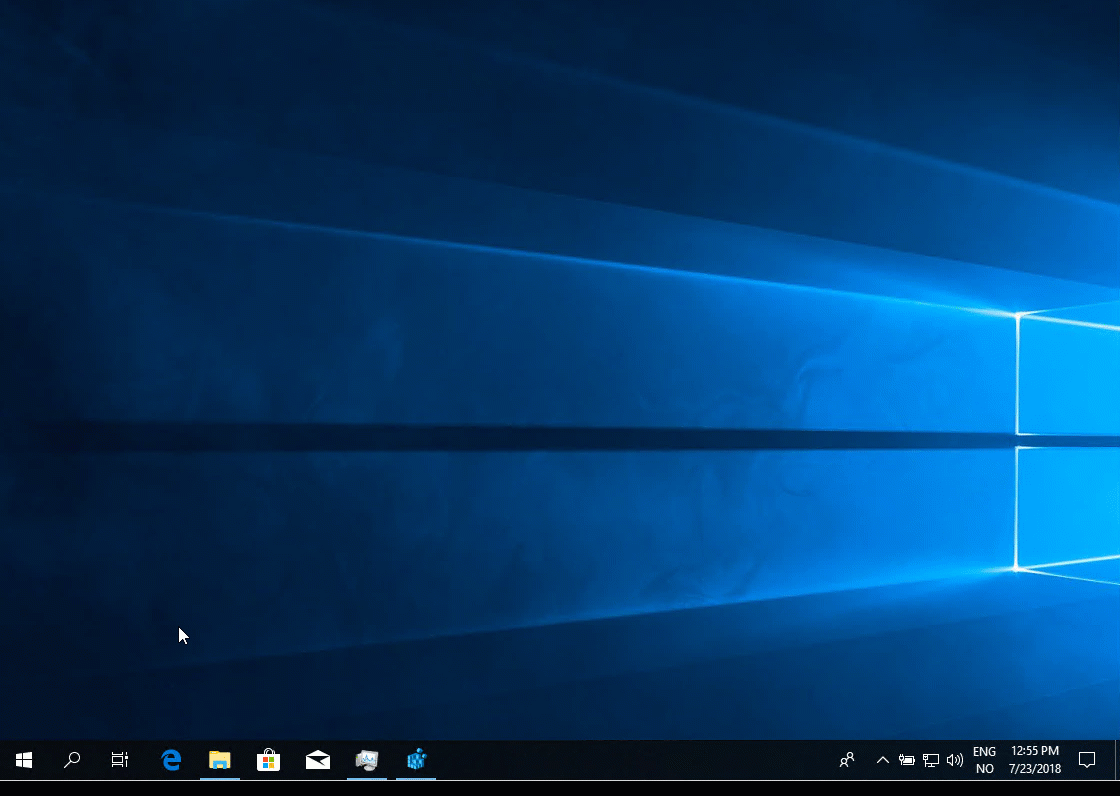Open the Action Center notifications icon
This screenshot has height=796, width=1120.
[1087, 760]
